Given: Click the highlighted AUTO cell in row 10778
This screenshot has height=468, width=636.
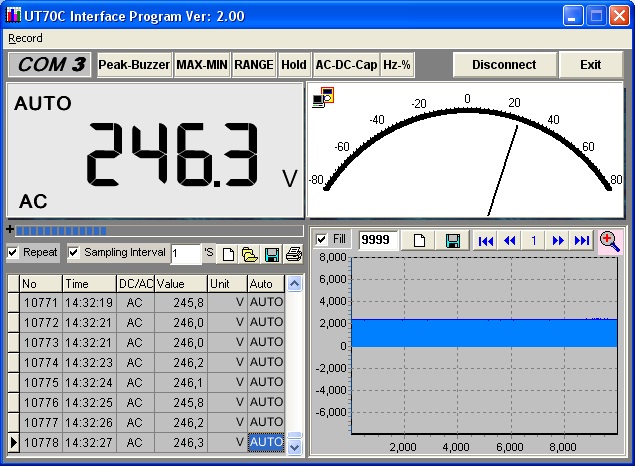Looking at the screenshot, I should coord(266,442).
